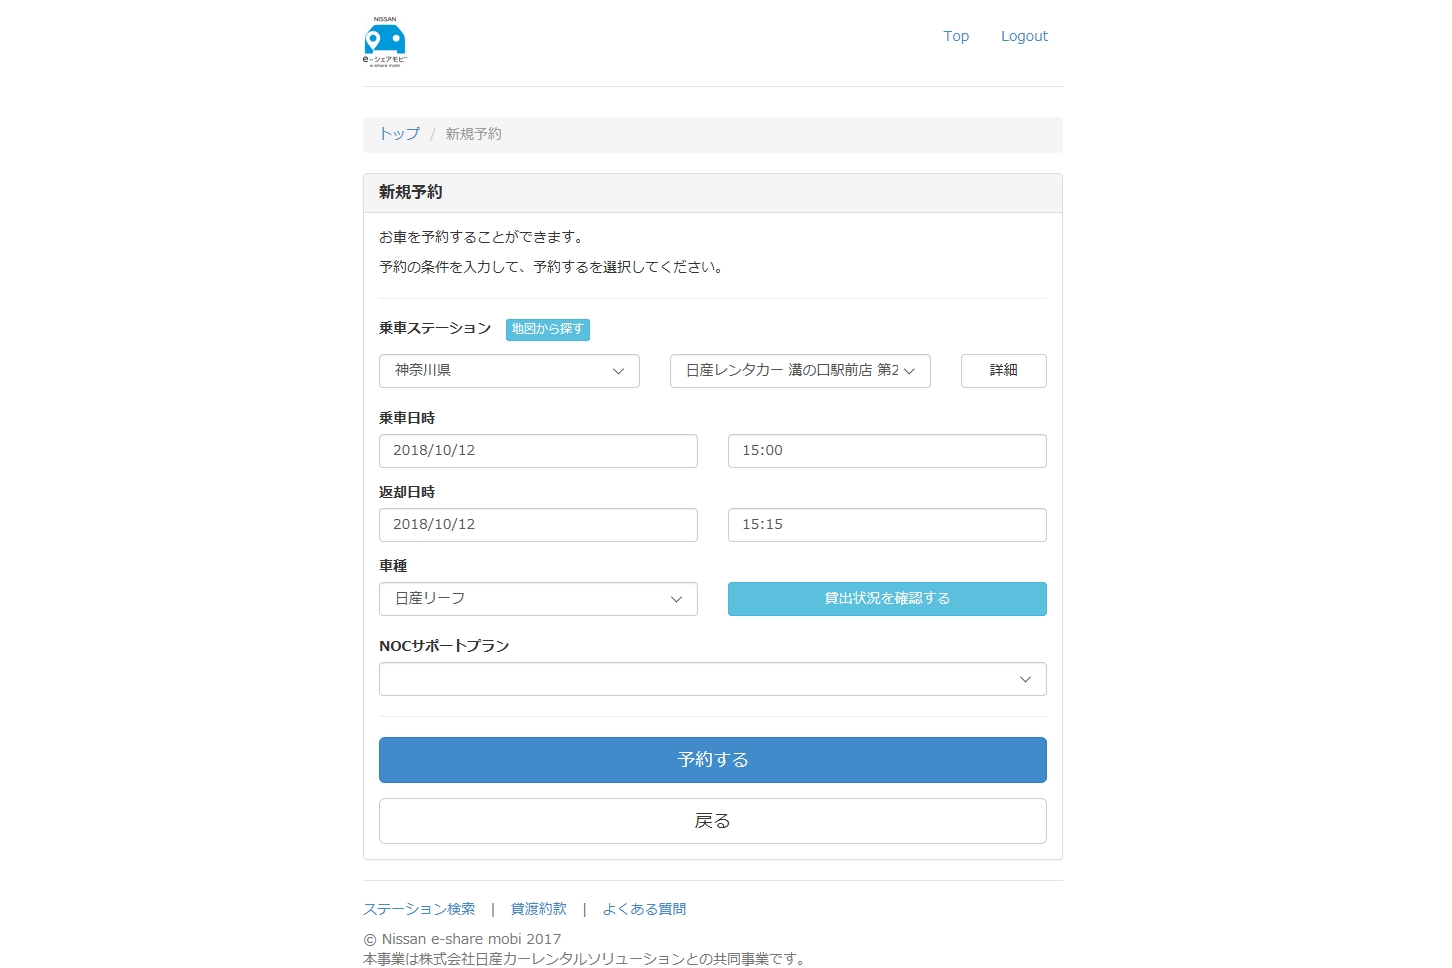The image size is (1452, 968).
Task: Expand the 日産リーフ car type dropdown
Action: (538, 599)
